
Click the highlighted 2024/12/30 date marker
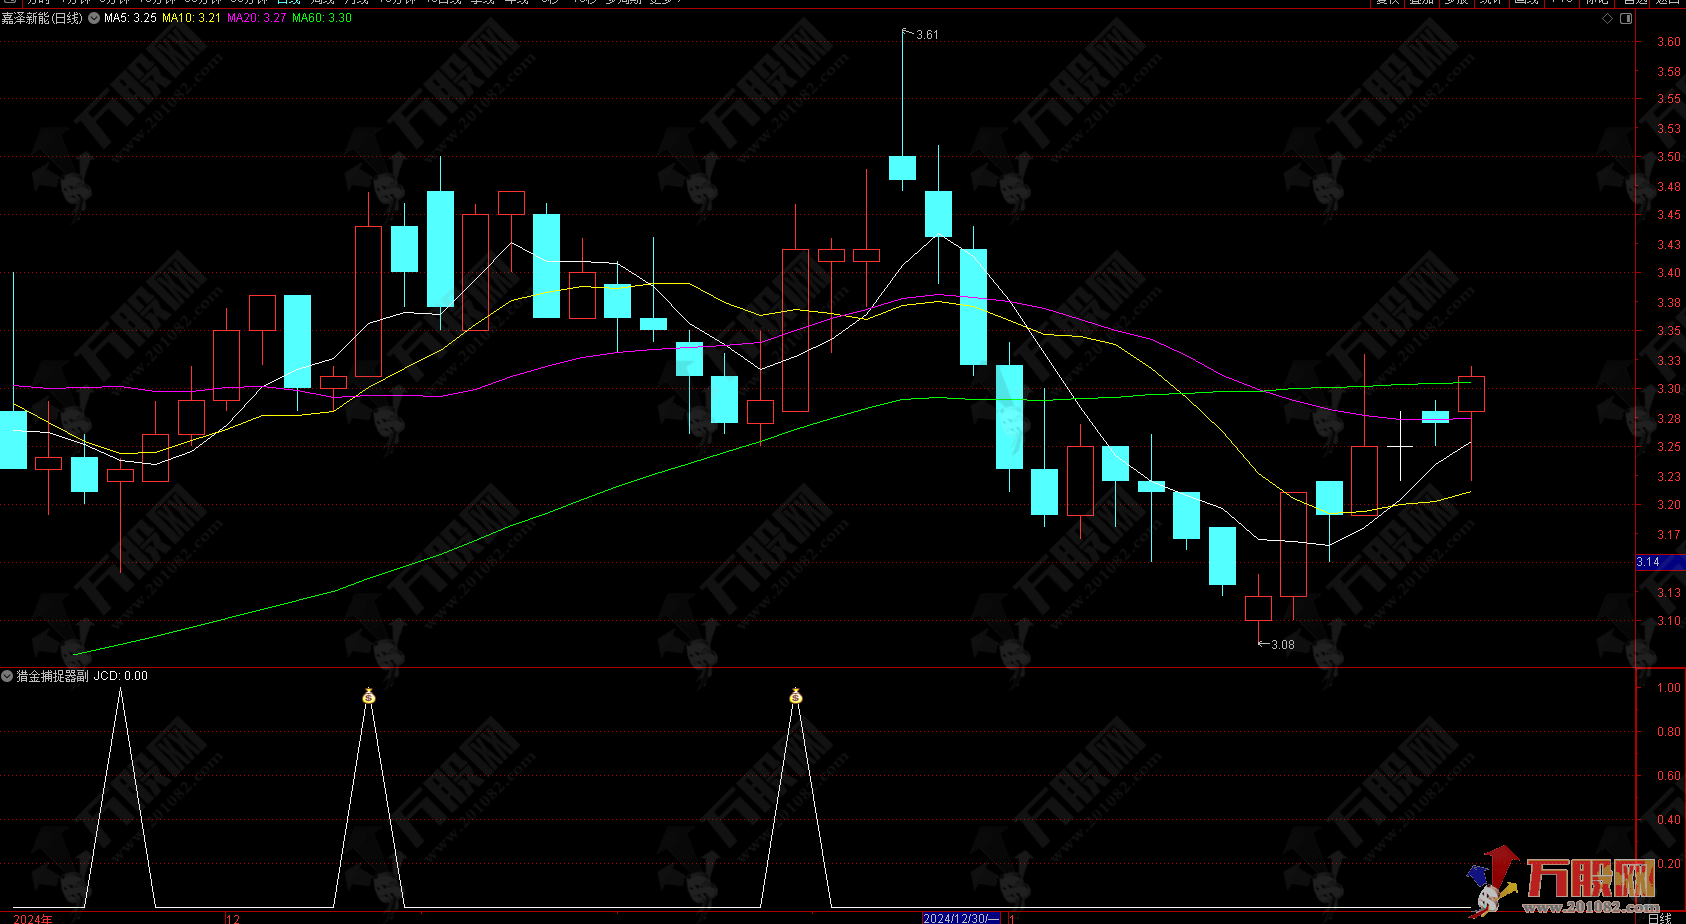(x=961, y=918)
